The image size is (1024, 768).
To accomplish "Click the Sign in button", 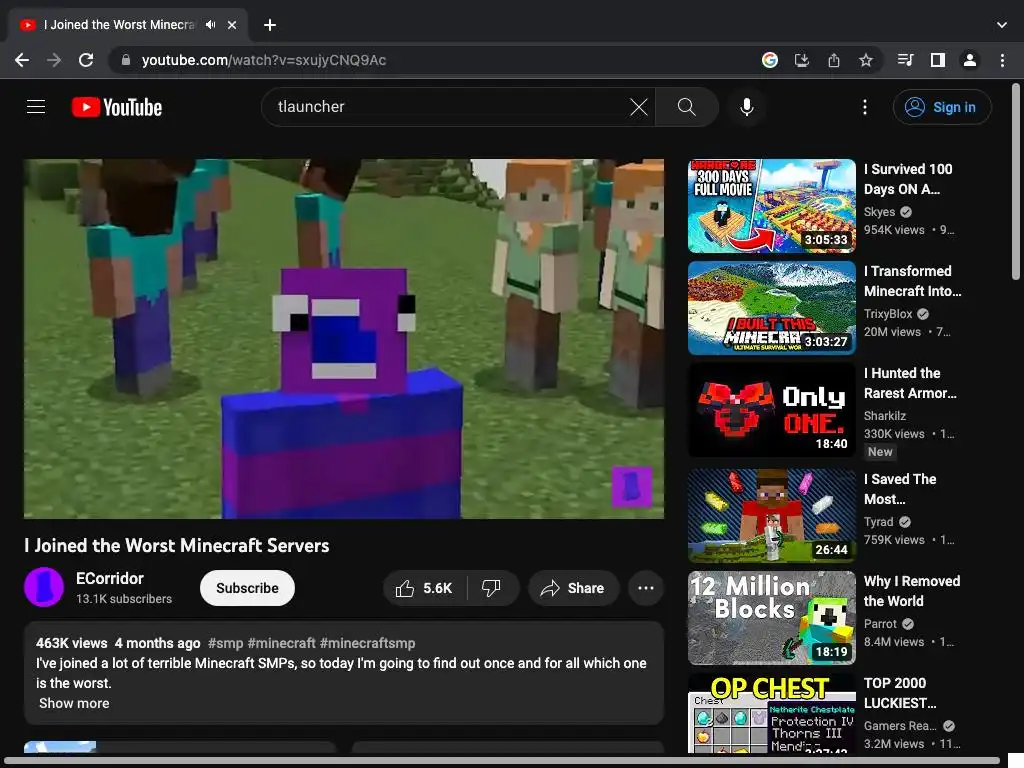I will (x=942, y=107).
